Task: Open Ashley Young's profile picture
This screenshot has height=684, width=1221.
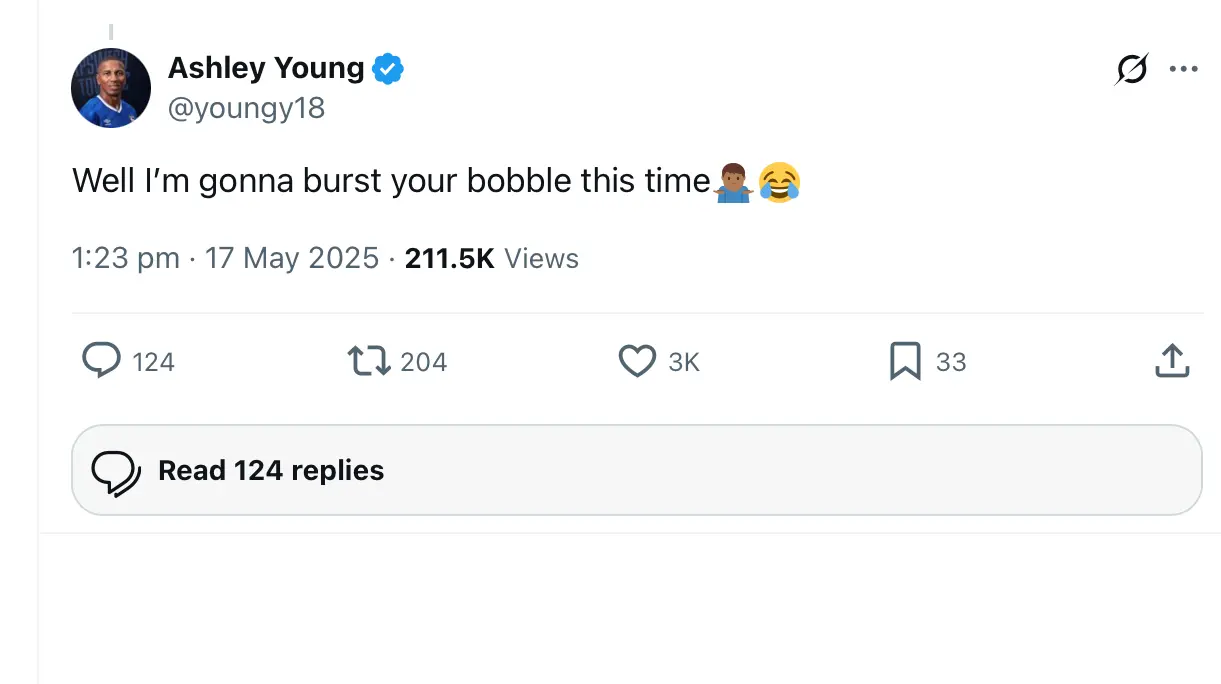Action: (111, 88)
